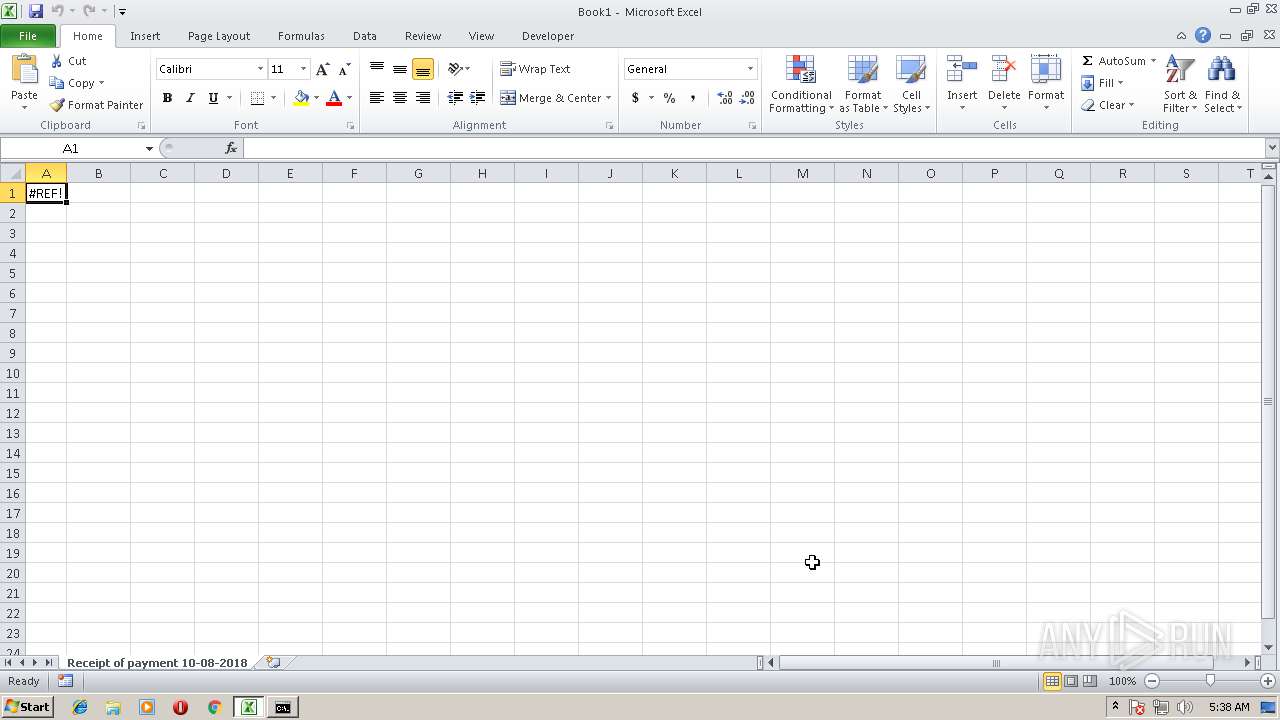Apply Percent Style format
Image resolution: width=1280 pixels, height=720 pixels.
pyautogui.click(x=669, y=98)
